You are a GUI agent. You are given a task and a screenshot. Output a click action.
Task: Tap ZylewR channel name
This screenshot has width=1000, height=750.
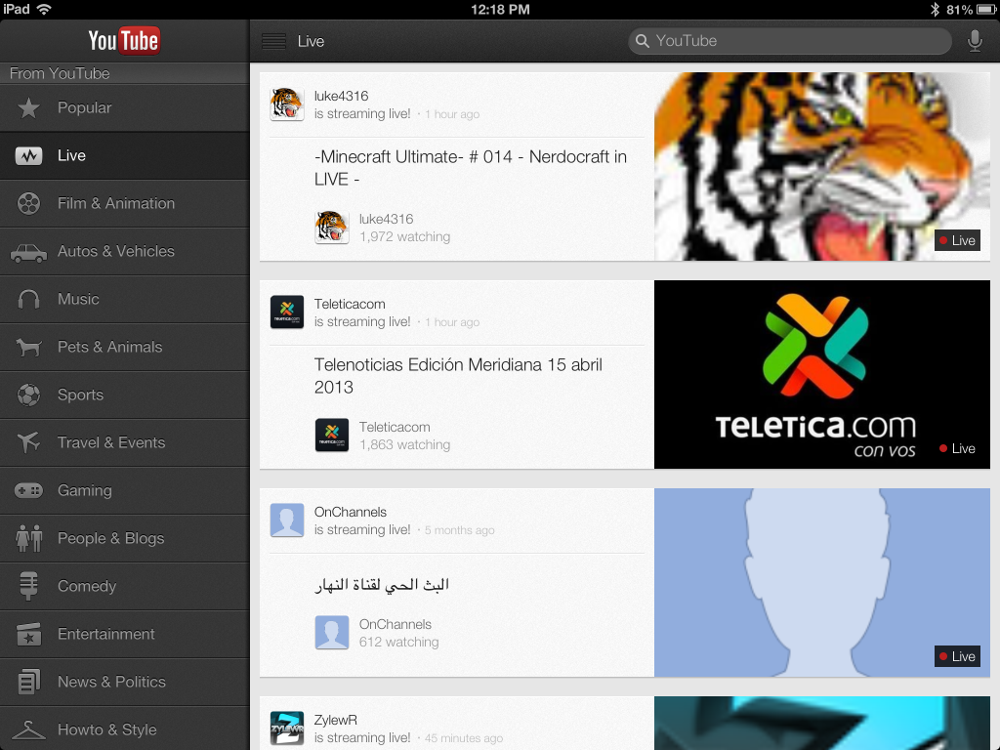pos(335,719)
